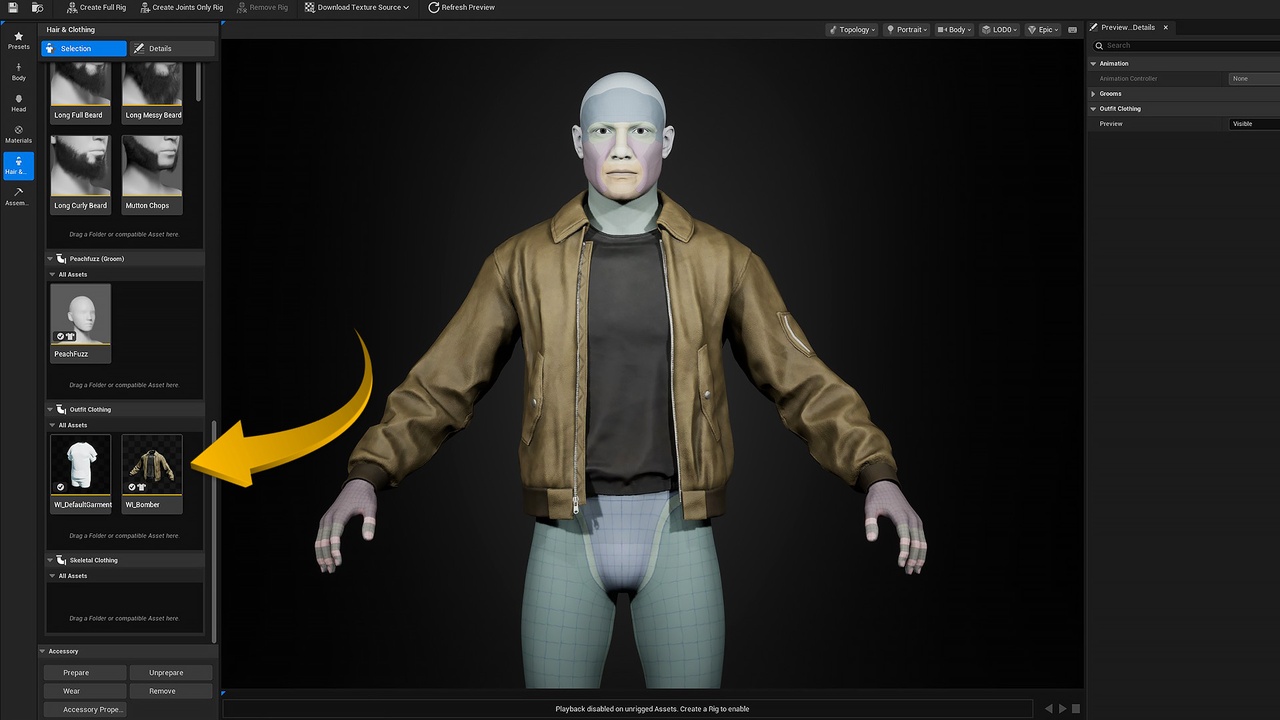Collapse All Assets under Peachfuzz (Groom)
The width and height of the screenshot is (1280, 720).
click(x=51, y=274)
